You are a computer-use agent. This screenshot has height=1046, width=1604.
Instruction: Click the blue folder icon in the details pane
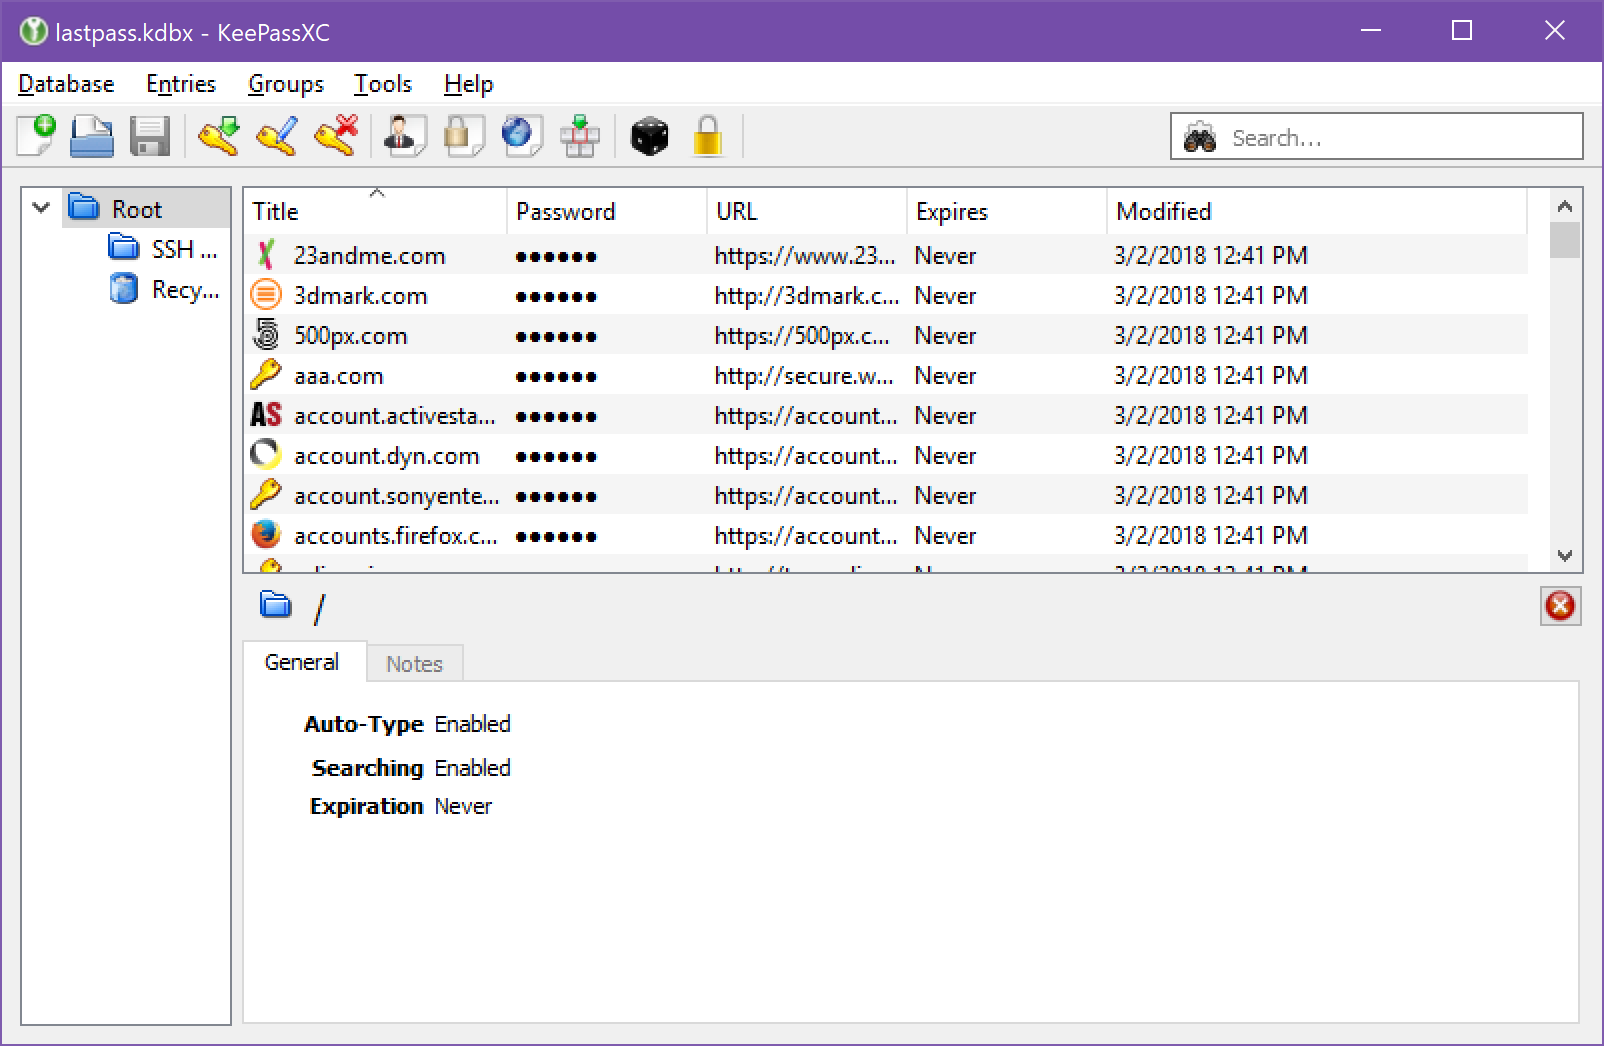[x=276, y=604]
